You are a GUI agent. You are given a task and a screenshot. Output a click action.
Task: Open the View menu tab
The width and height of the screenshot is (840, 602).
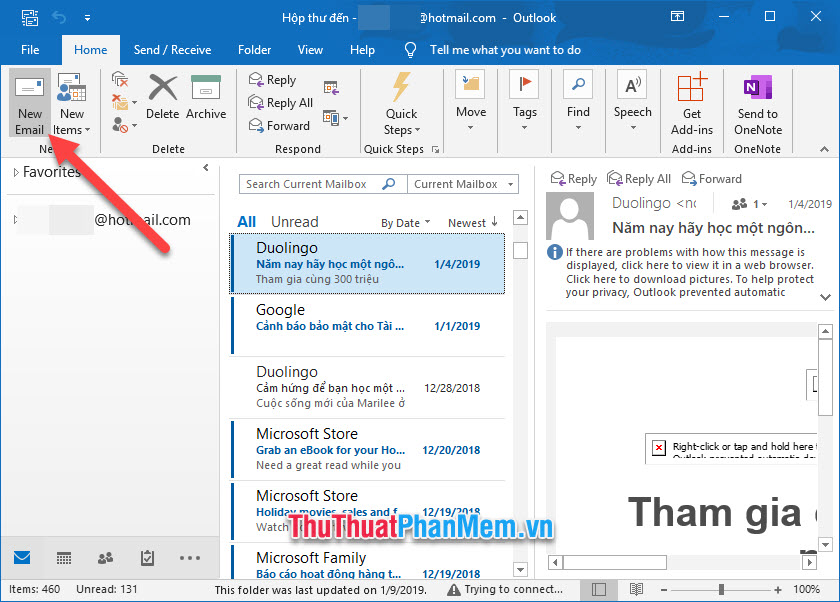pyautogui.click(x=310, y=49)
